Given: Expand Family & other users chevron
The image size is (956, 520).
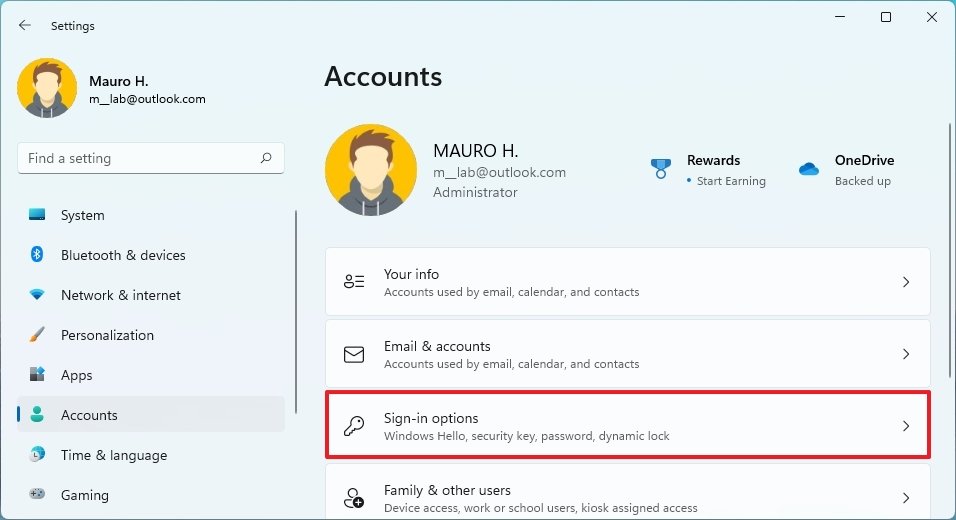Looking at the screenshot, I should coord(906,498).
